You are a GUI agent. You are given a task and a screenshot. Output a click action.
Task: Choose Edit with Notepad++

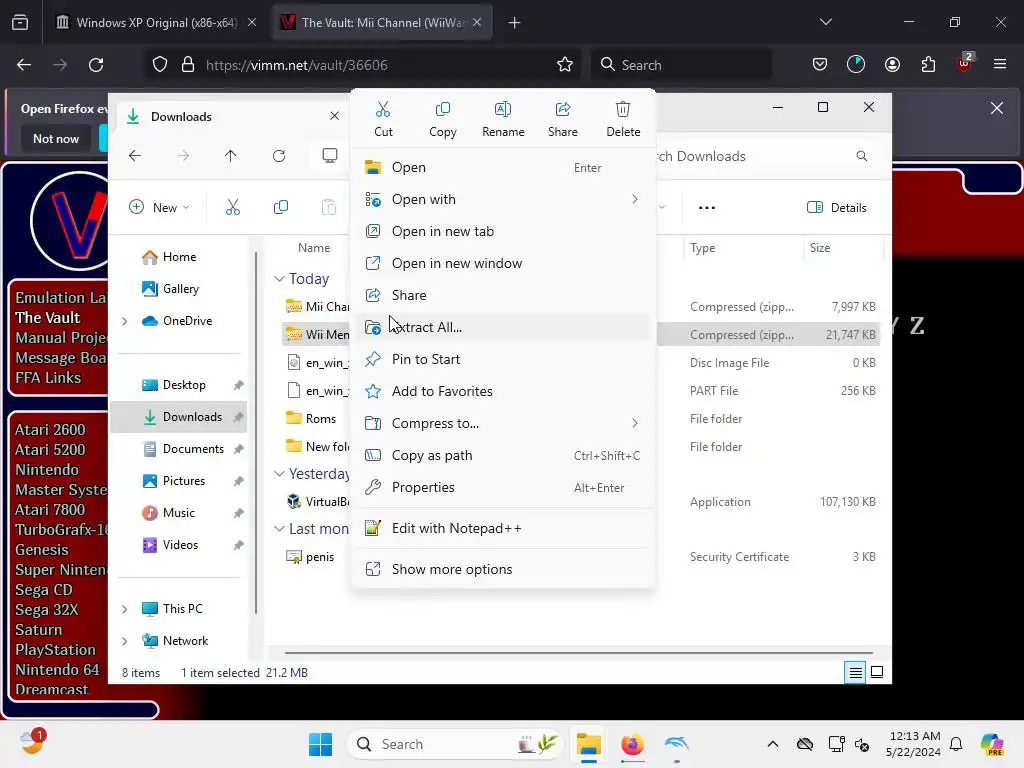tap(503, 528)
